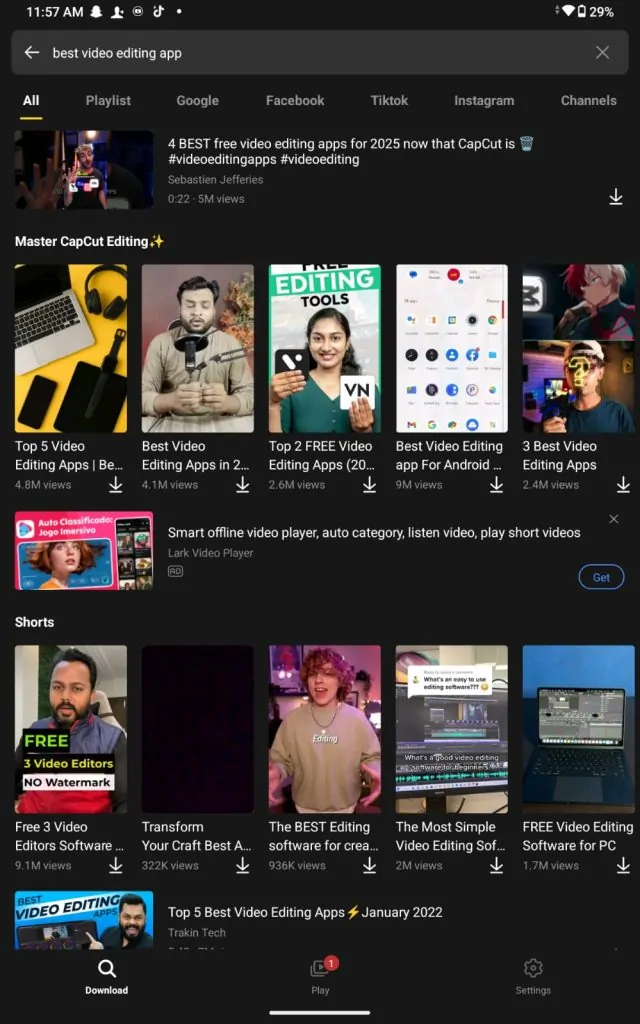Tap the TikTok notification icon in status bar
This screenshot has height=1024, width=640.
coord(158,11)
